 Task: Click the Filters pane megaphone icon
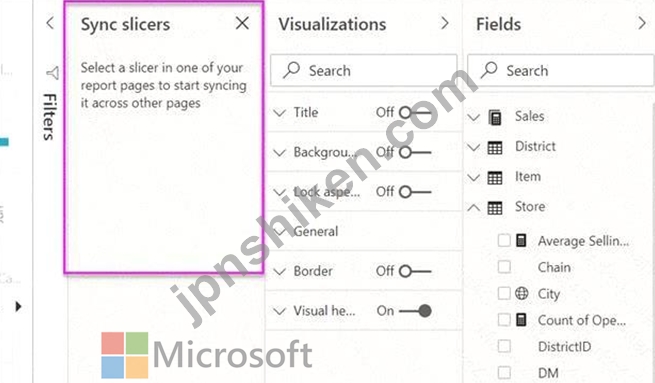pos(52,73)
